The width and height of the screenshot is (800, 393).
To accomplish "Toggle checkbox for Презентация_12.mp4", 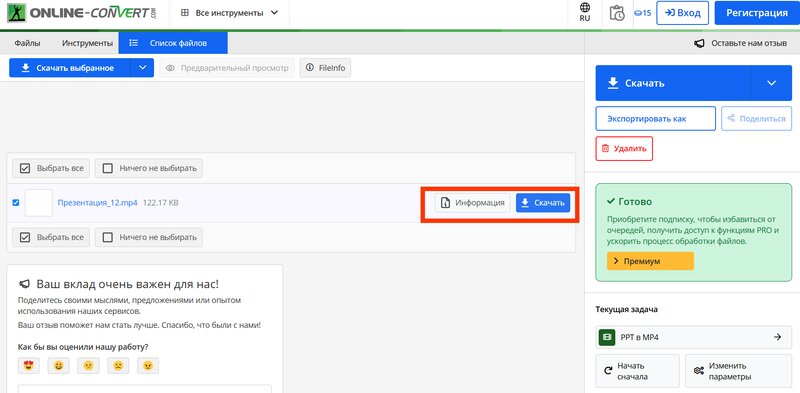I will [16, 203].
